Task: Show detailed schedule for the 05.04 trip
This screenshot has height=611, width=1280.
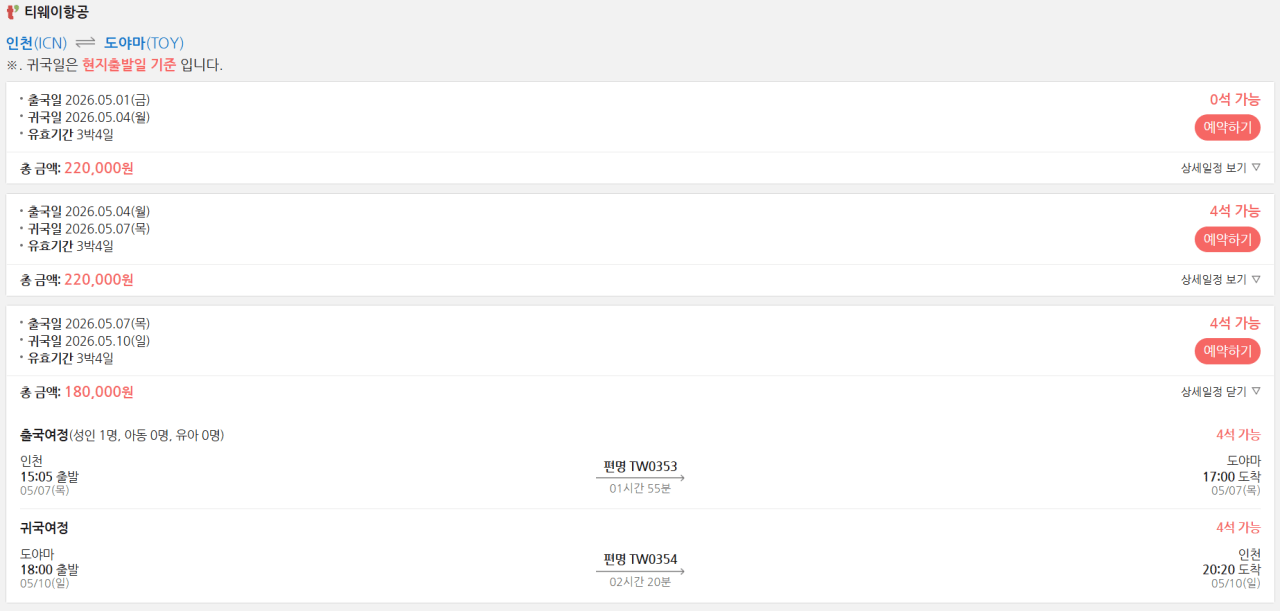Action: [1220, 280]
